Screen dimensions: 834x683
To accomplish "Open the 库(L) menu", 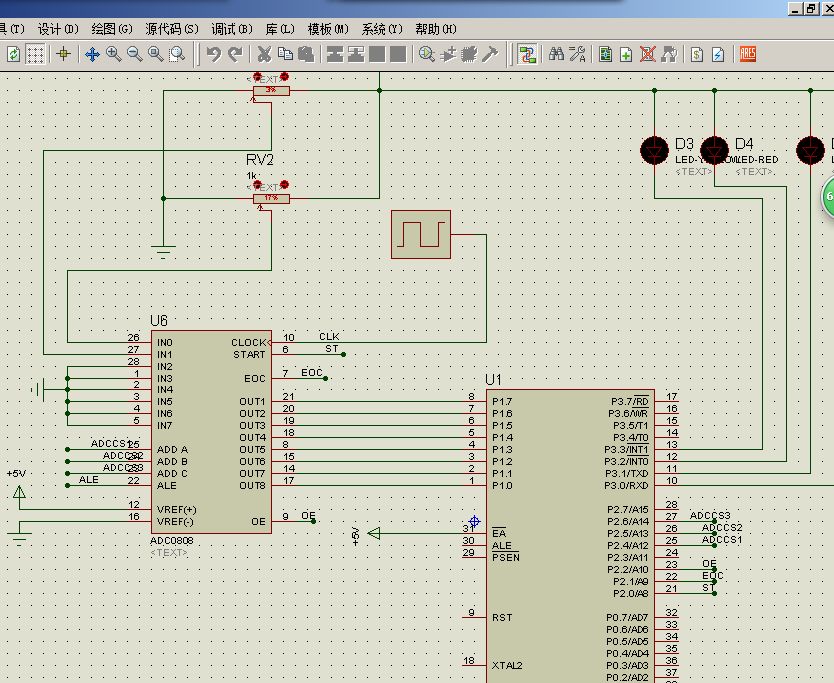I will coord(280,29).
